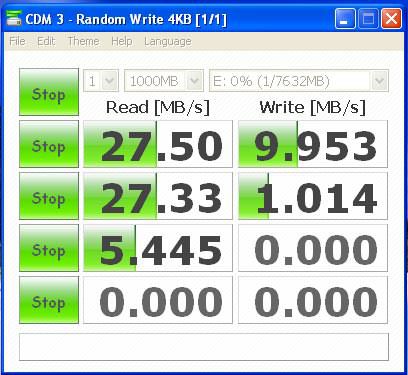Open the Language menu
408x375 pixels.
pyautogui.click(x=168, y=42)
